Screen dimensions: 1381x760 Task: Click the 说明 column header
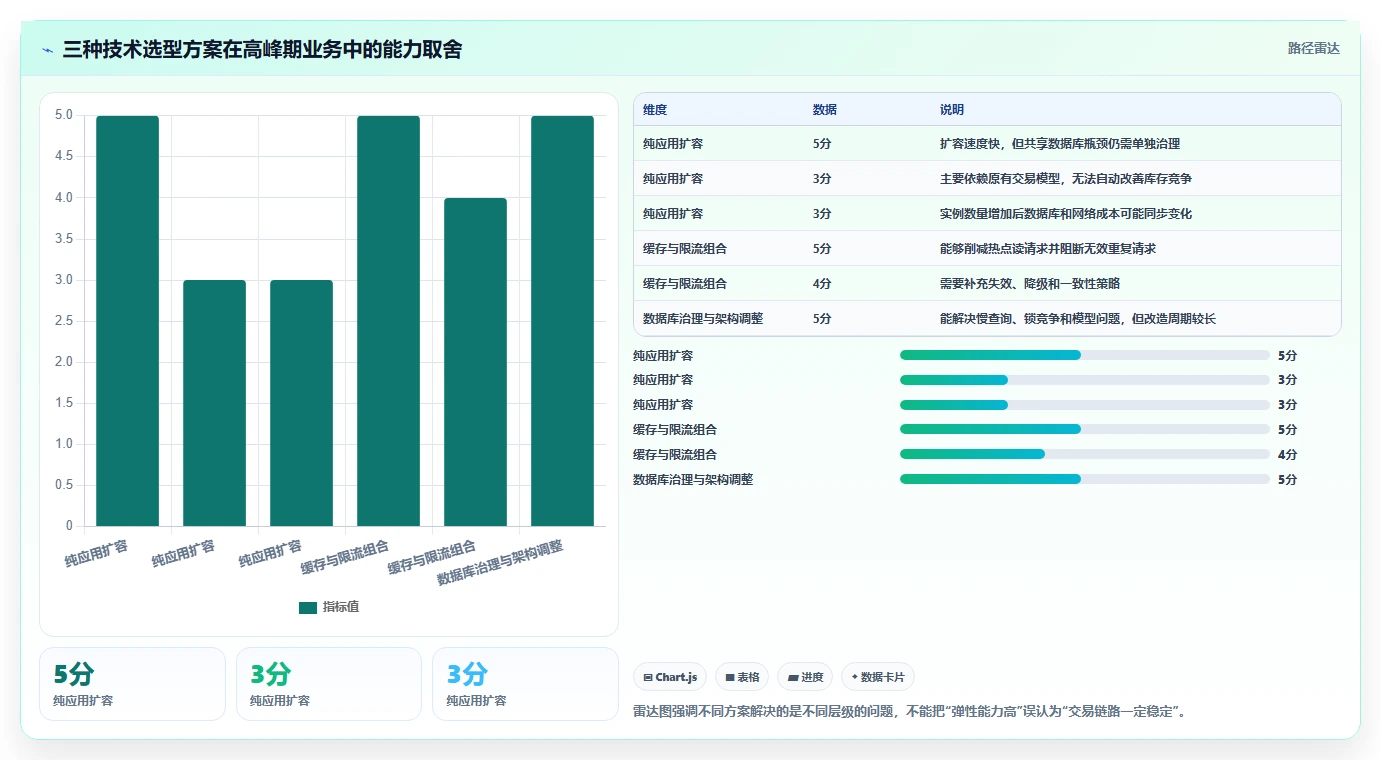[x=952, y=110]
